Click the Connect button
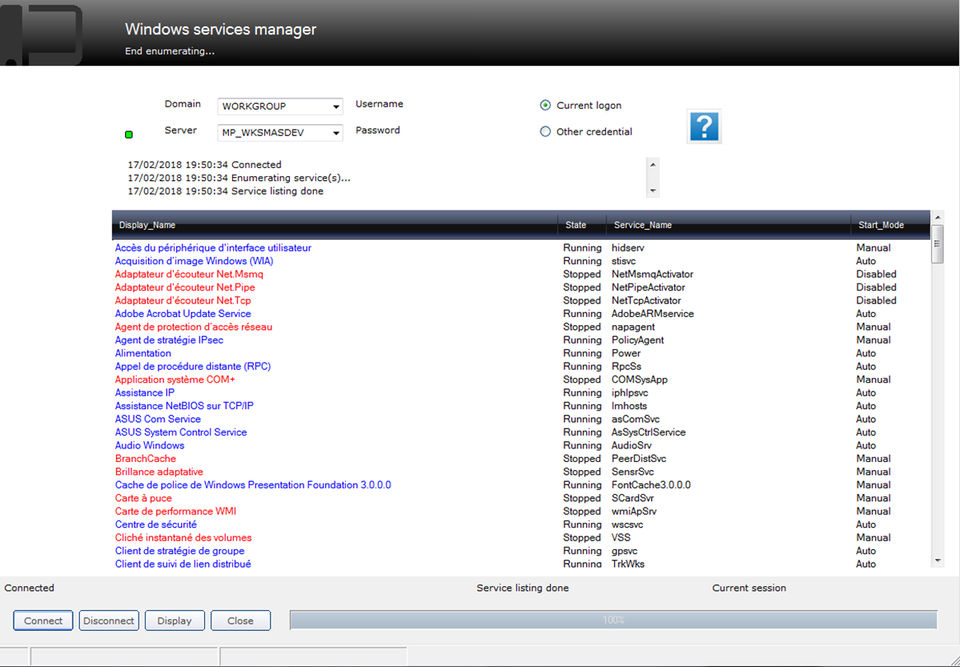Image resolution: width=960 pixels, height=667 pixels. [43, 620]
